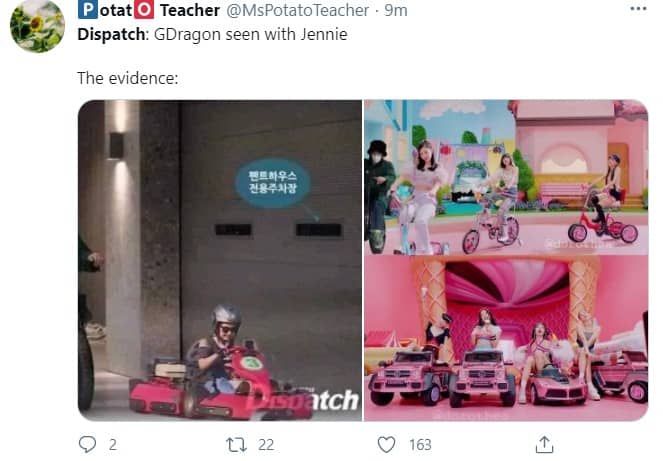Open the share upload icon

coord(544,445)
